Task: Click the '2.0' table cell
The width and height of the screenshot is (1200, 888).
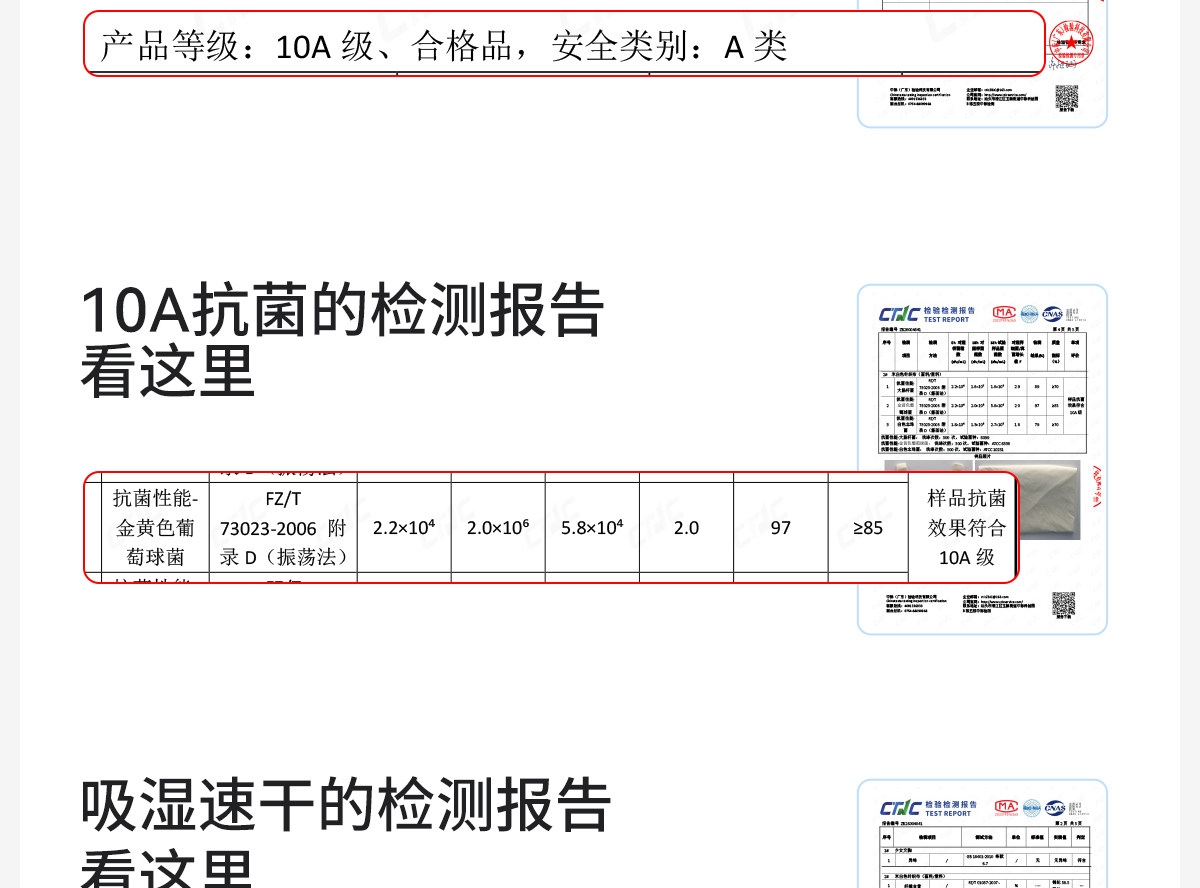Action: pos(686,527)
